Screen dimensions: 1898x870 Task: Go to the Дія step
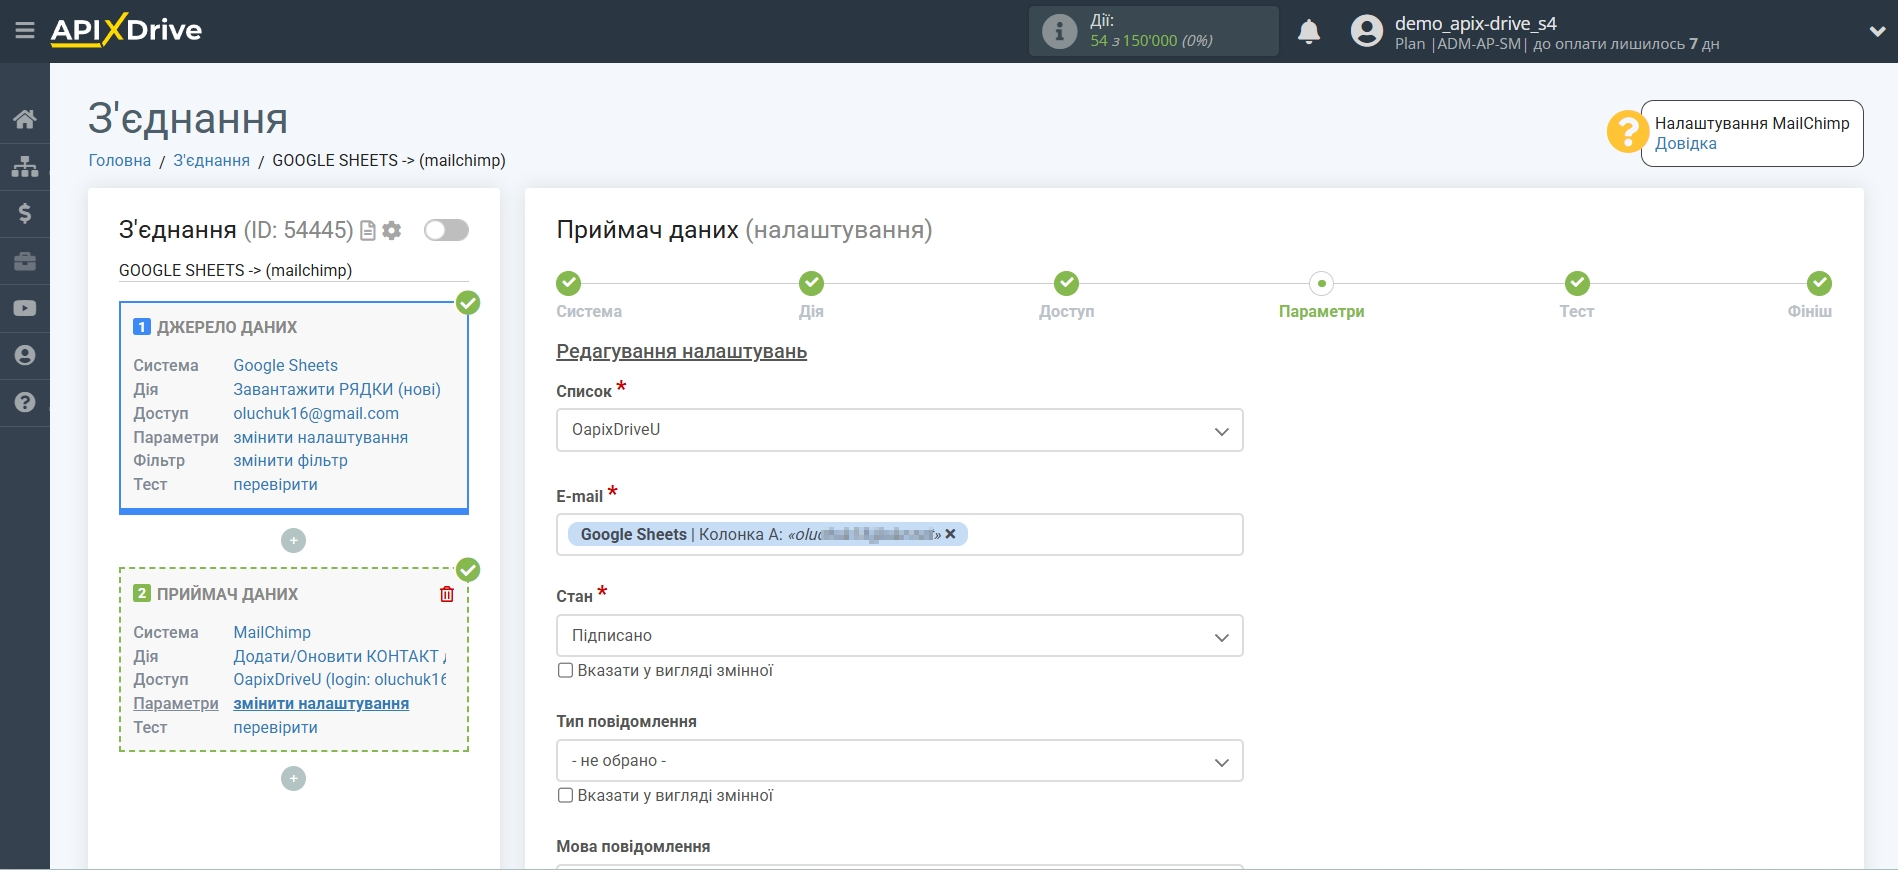(811, 295)
